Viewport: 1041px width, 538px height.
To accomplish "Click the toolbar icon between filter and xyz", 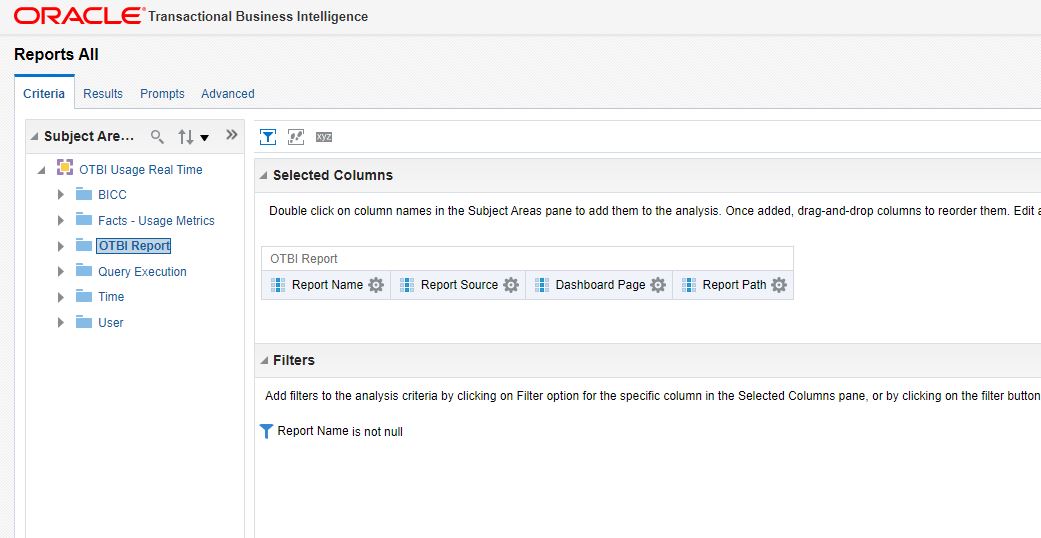I will point(295,137).
